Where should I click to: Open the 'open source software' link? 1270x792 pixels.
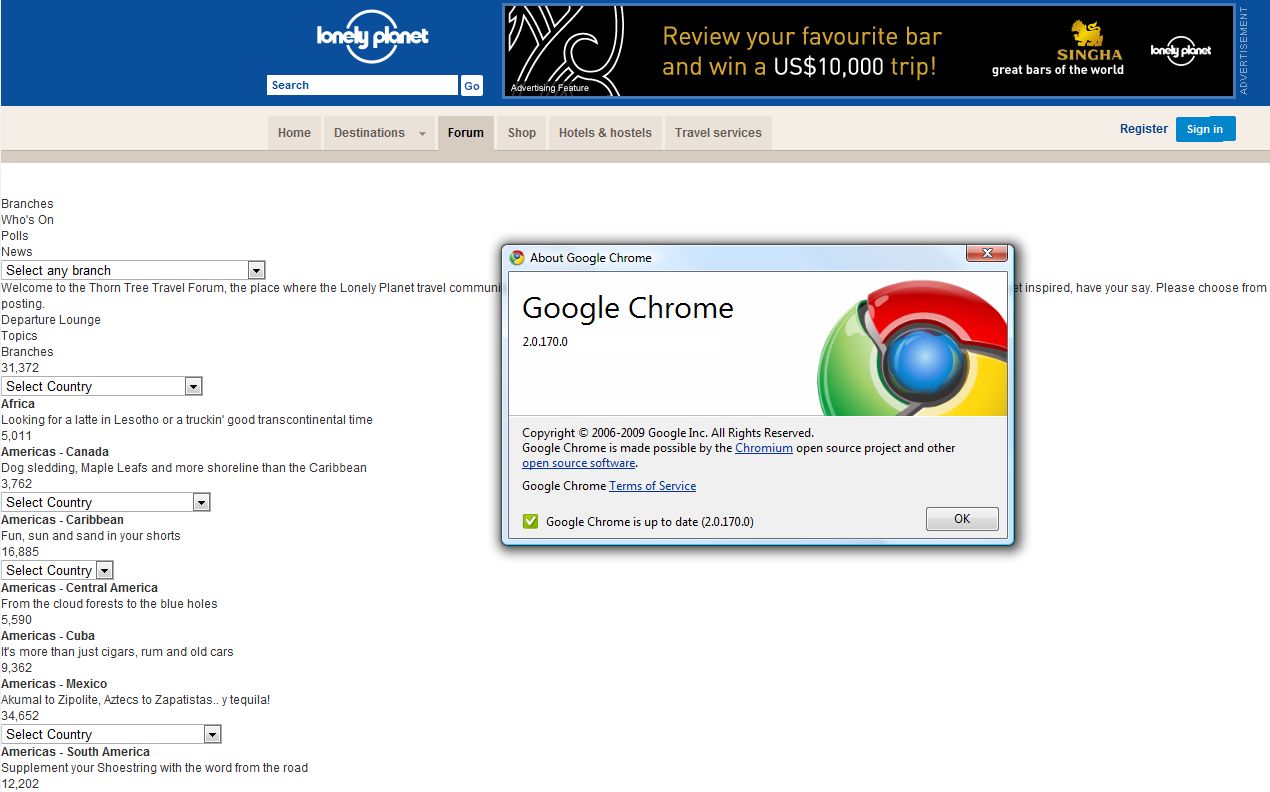tap(579, 463)
